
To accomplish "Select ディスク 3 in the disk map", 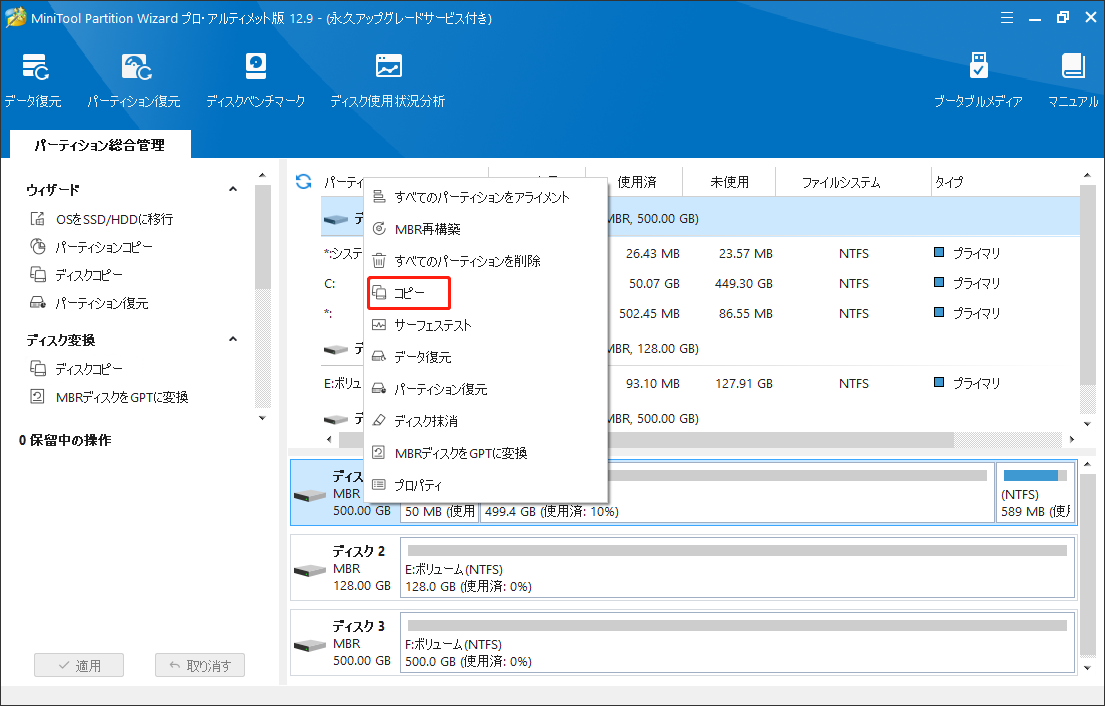I will [345, 643].
